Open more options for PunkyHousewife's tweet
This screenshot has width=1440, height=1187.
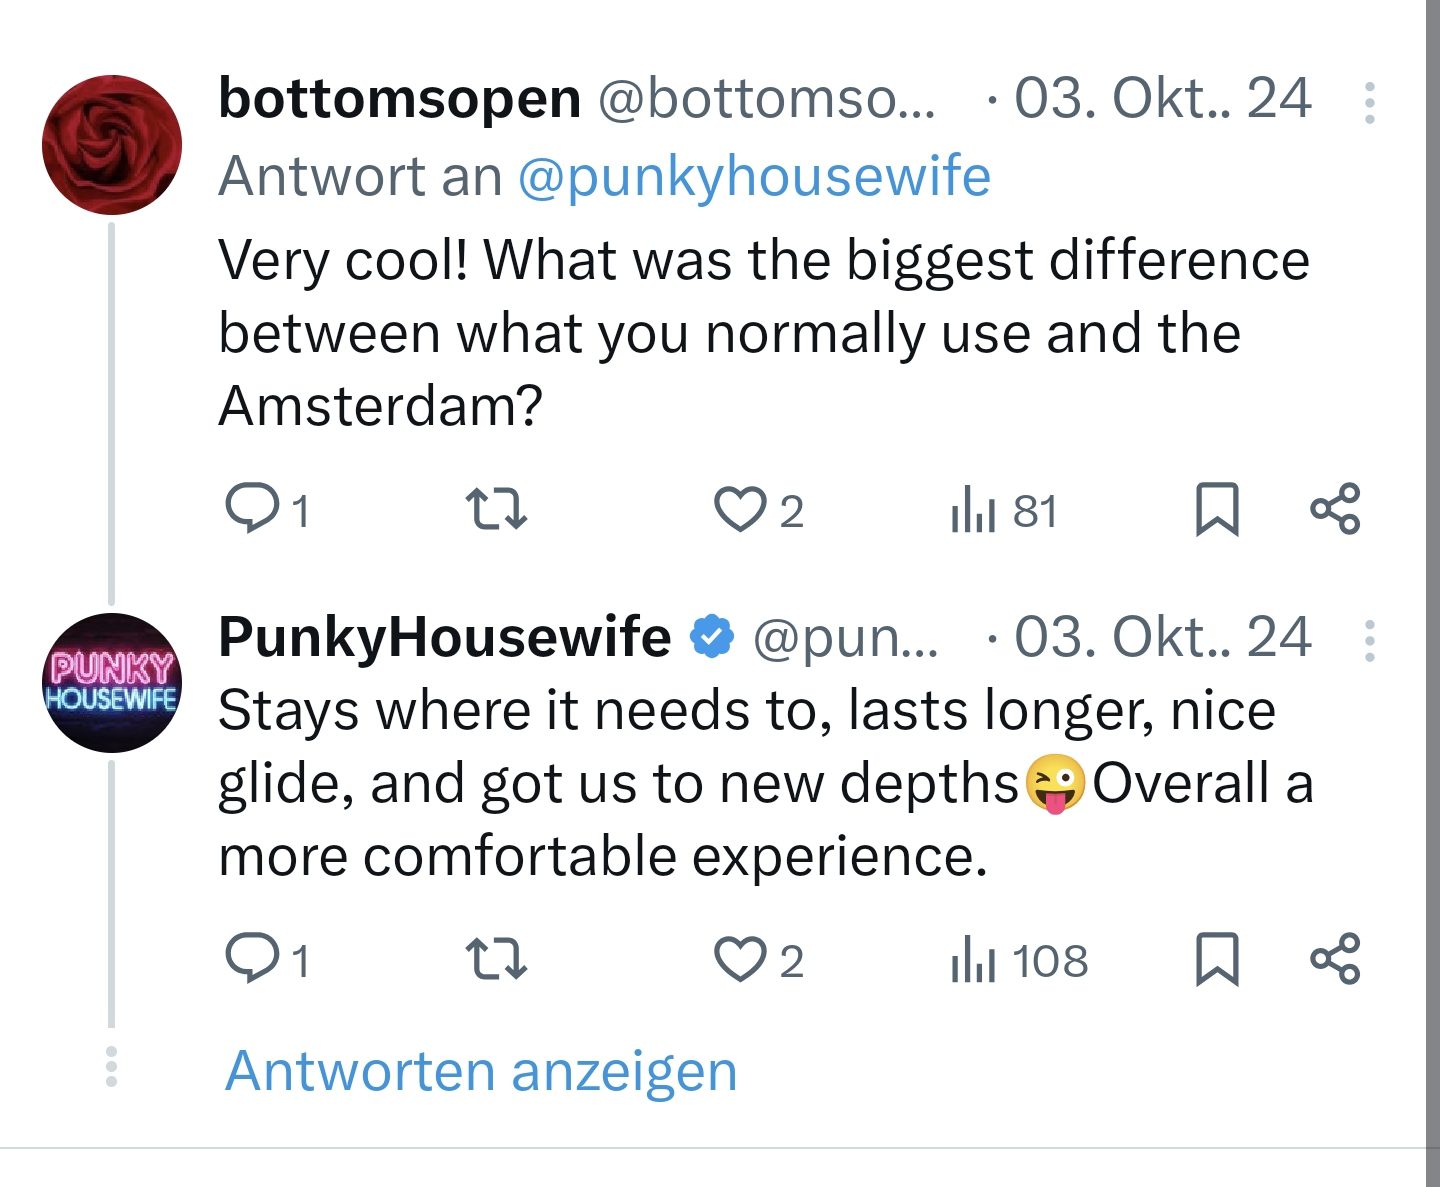[x=1369, y=641]
